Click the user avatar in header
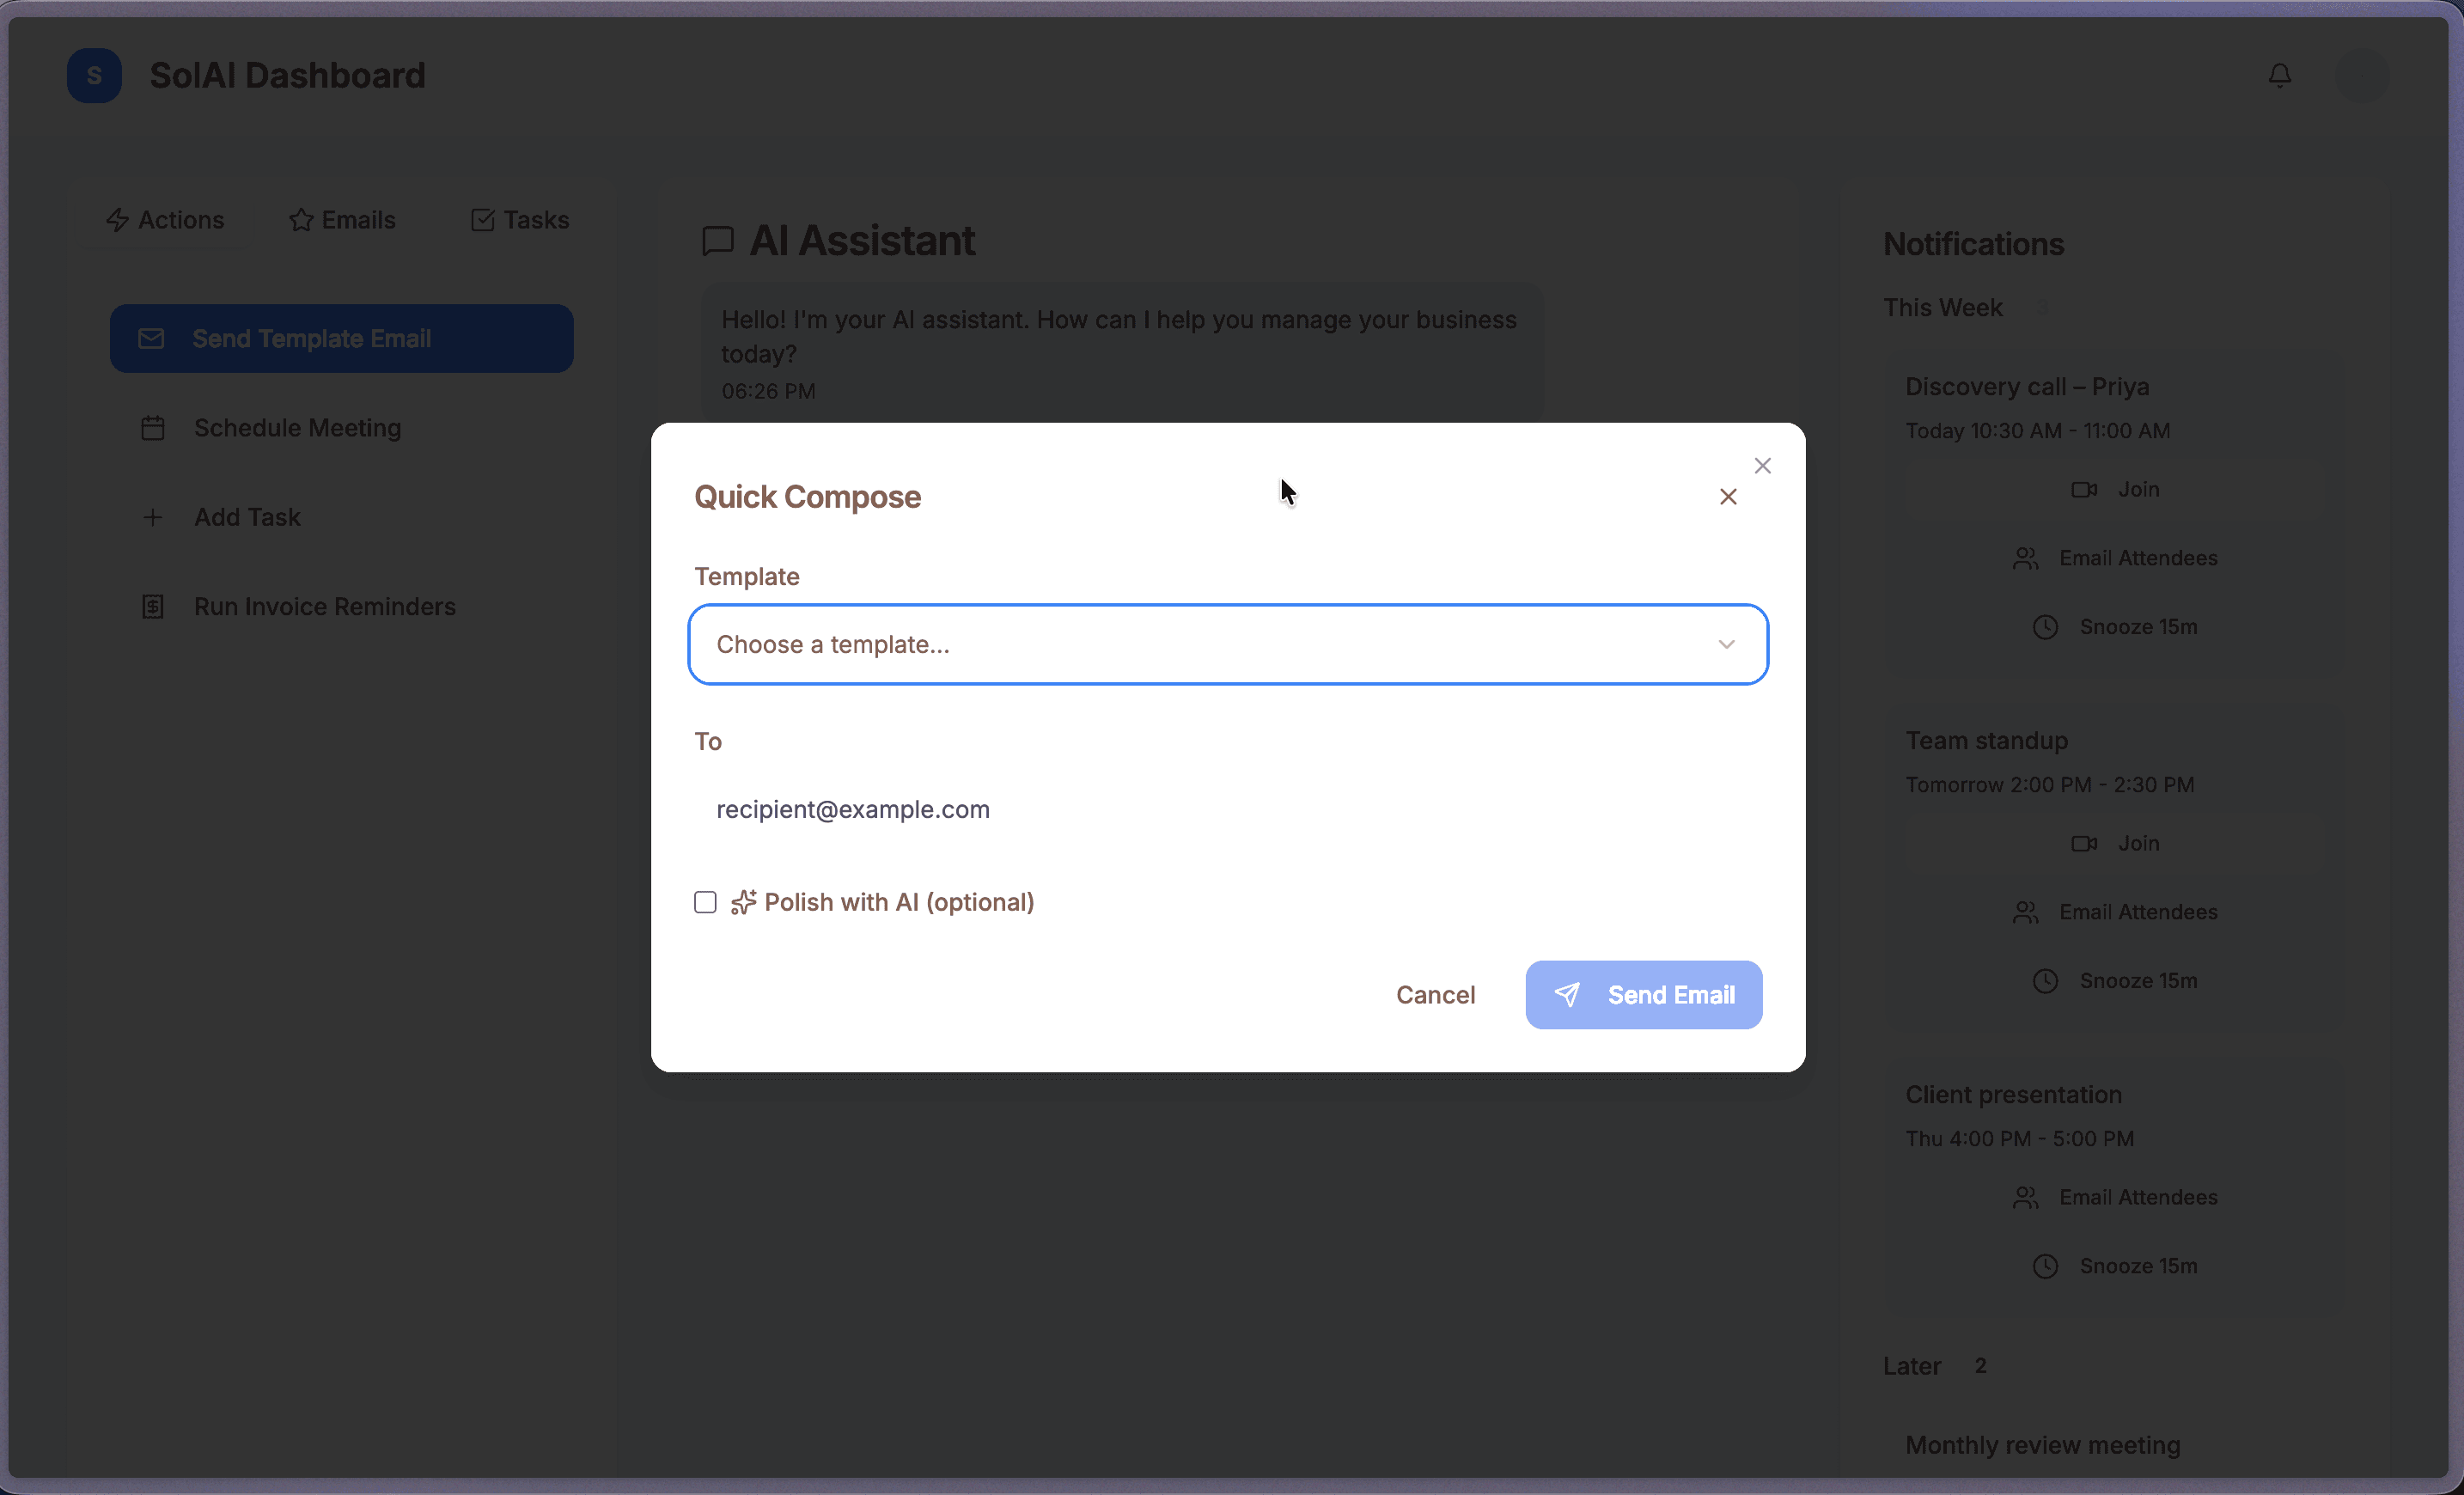 pyautogui.click(x=2363, y=75)
